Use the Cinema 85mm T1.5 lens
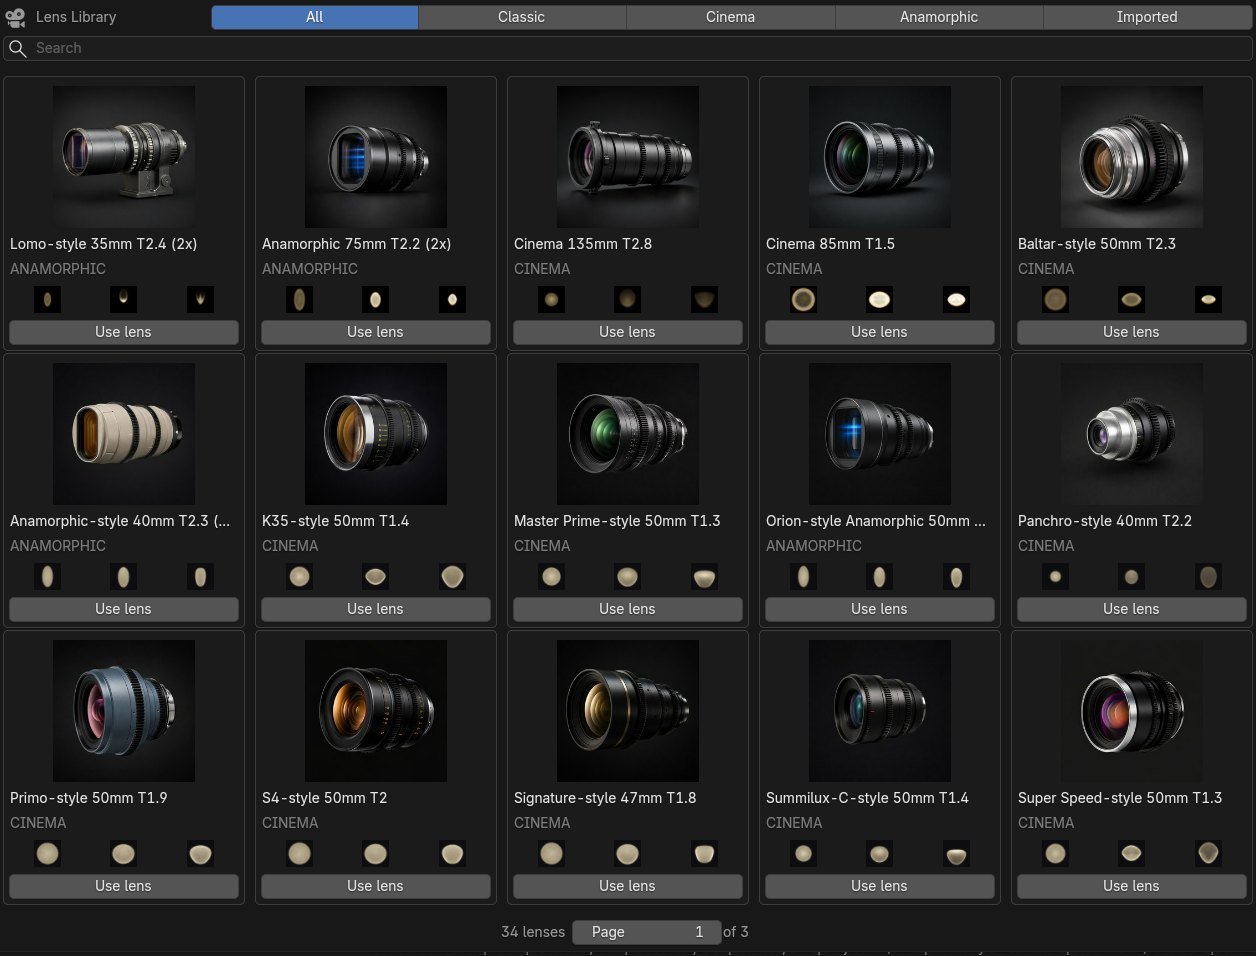This screenshot has width=1256, height=956. coord(880,332)
